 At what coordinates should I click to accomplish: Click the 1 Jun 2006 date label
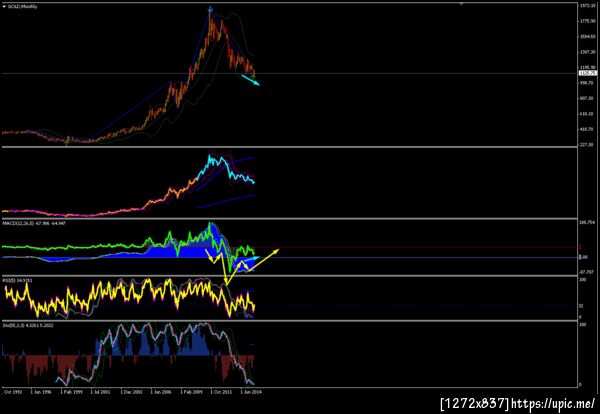point(161,392)
